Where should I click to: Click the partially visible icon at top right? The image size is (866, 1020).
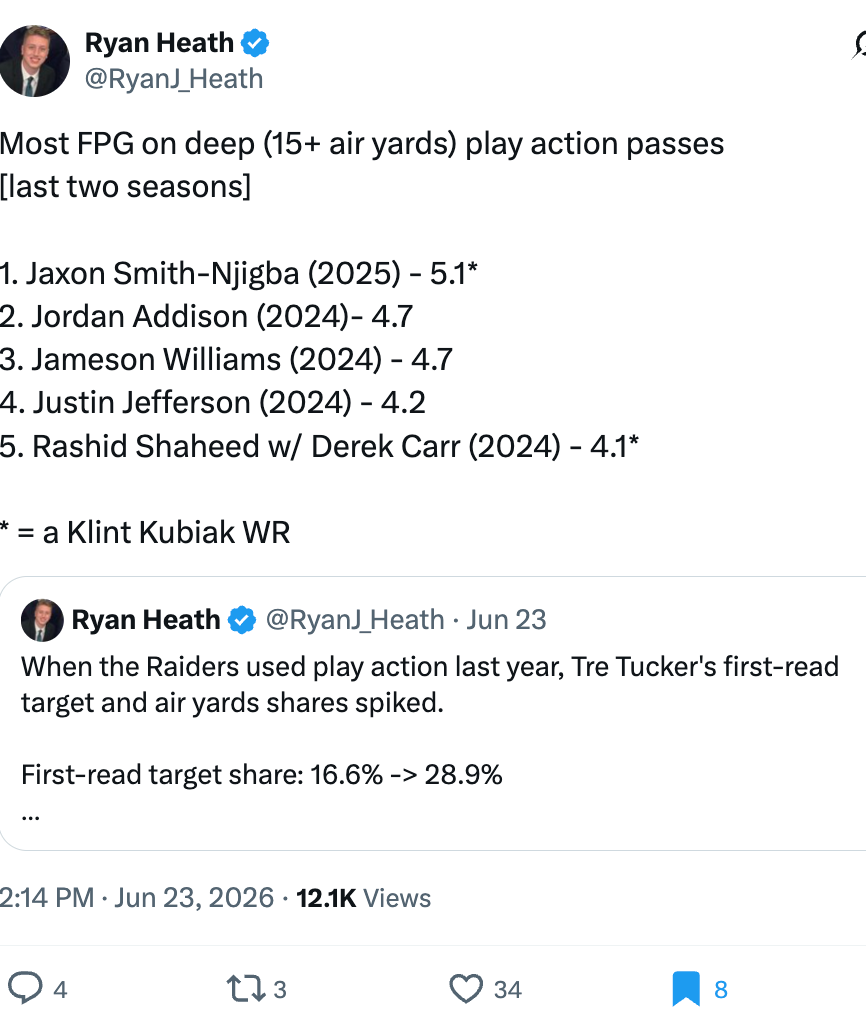coord(859,46)
